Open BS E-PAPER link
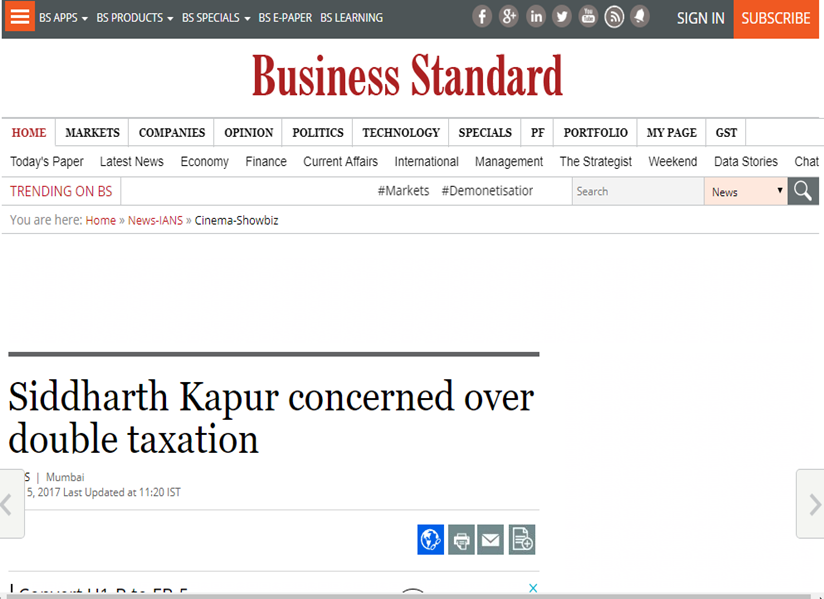The width and height of the screenshot is (824, 599). pyautogui.click(x=285, y=18)
